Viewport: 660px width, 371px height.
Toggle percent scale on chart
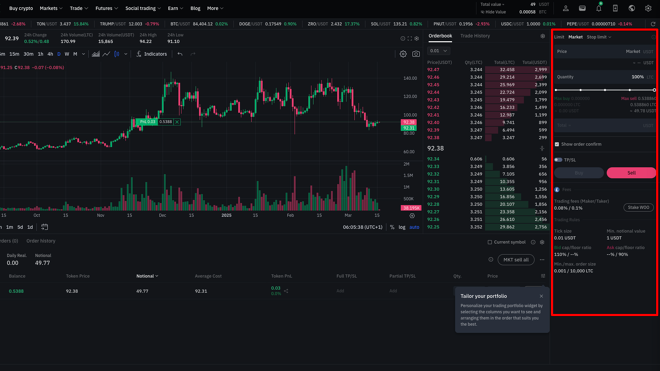tap(392, 227)
